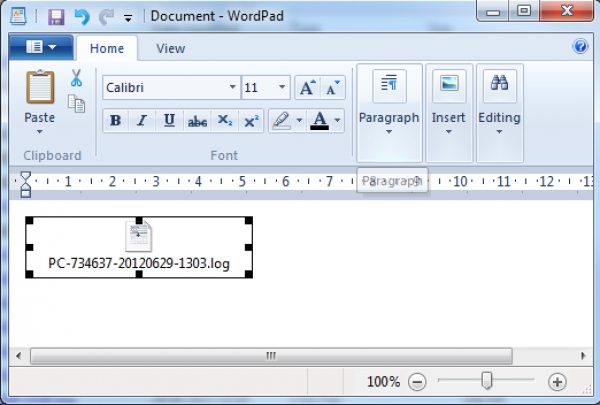The image size is (600, 405).
Task: Select the embedded PC-734637-20120629-1303.log object
Action: click(x=139, y=247)
